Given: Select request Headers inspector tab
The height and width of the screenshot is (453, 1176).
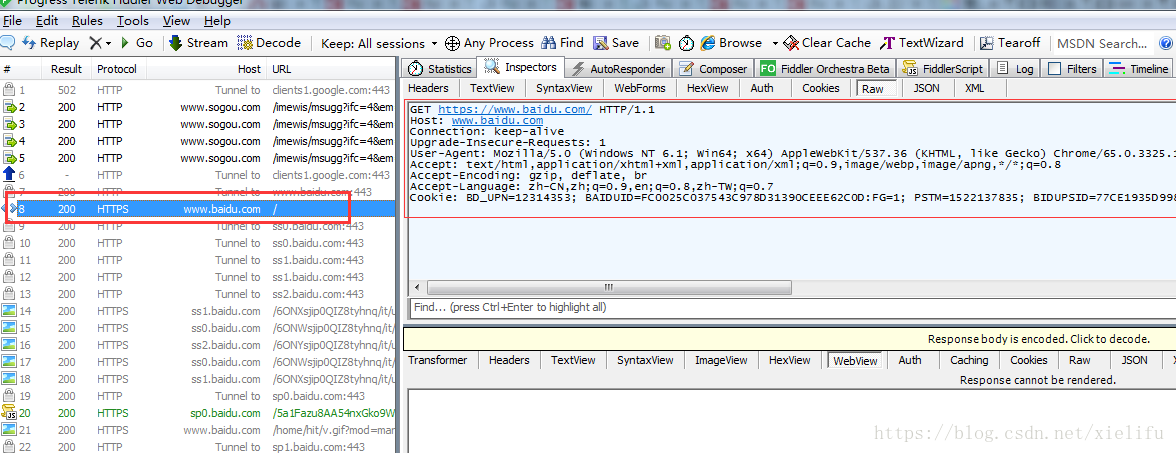Looking at the screenshot, I should tap(428, 88).
